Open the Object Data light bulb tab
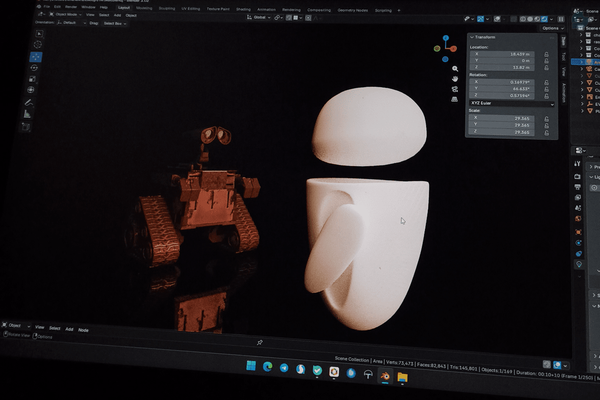Screen dimensions: 600x400 579,264
